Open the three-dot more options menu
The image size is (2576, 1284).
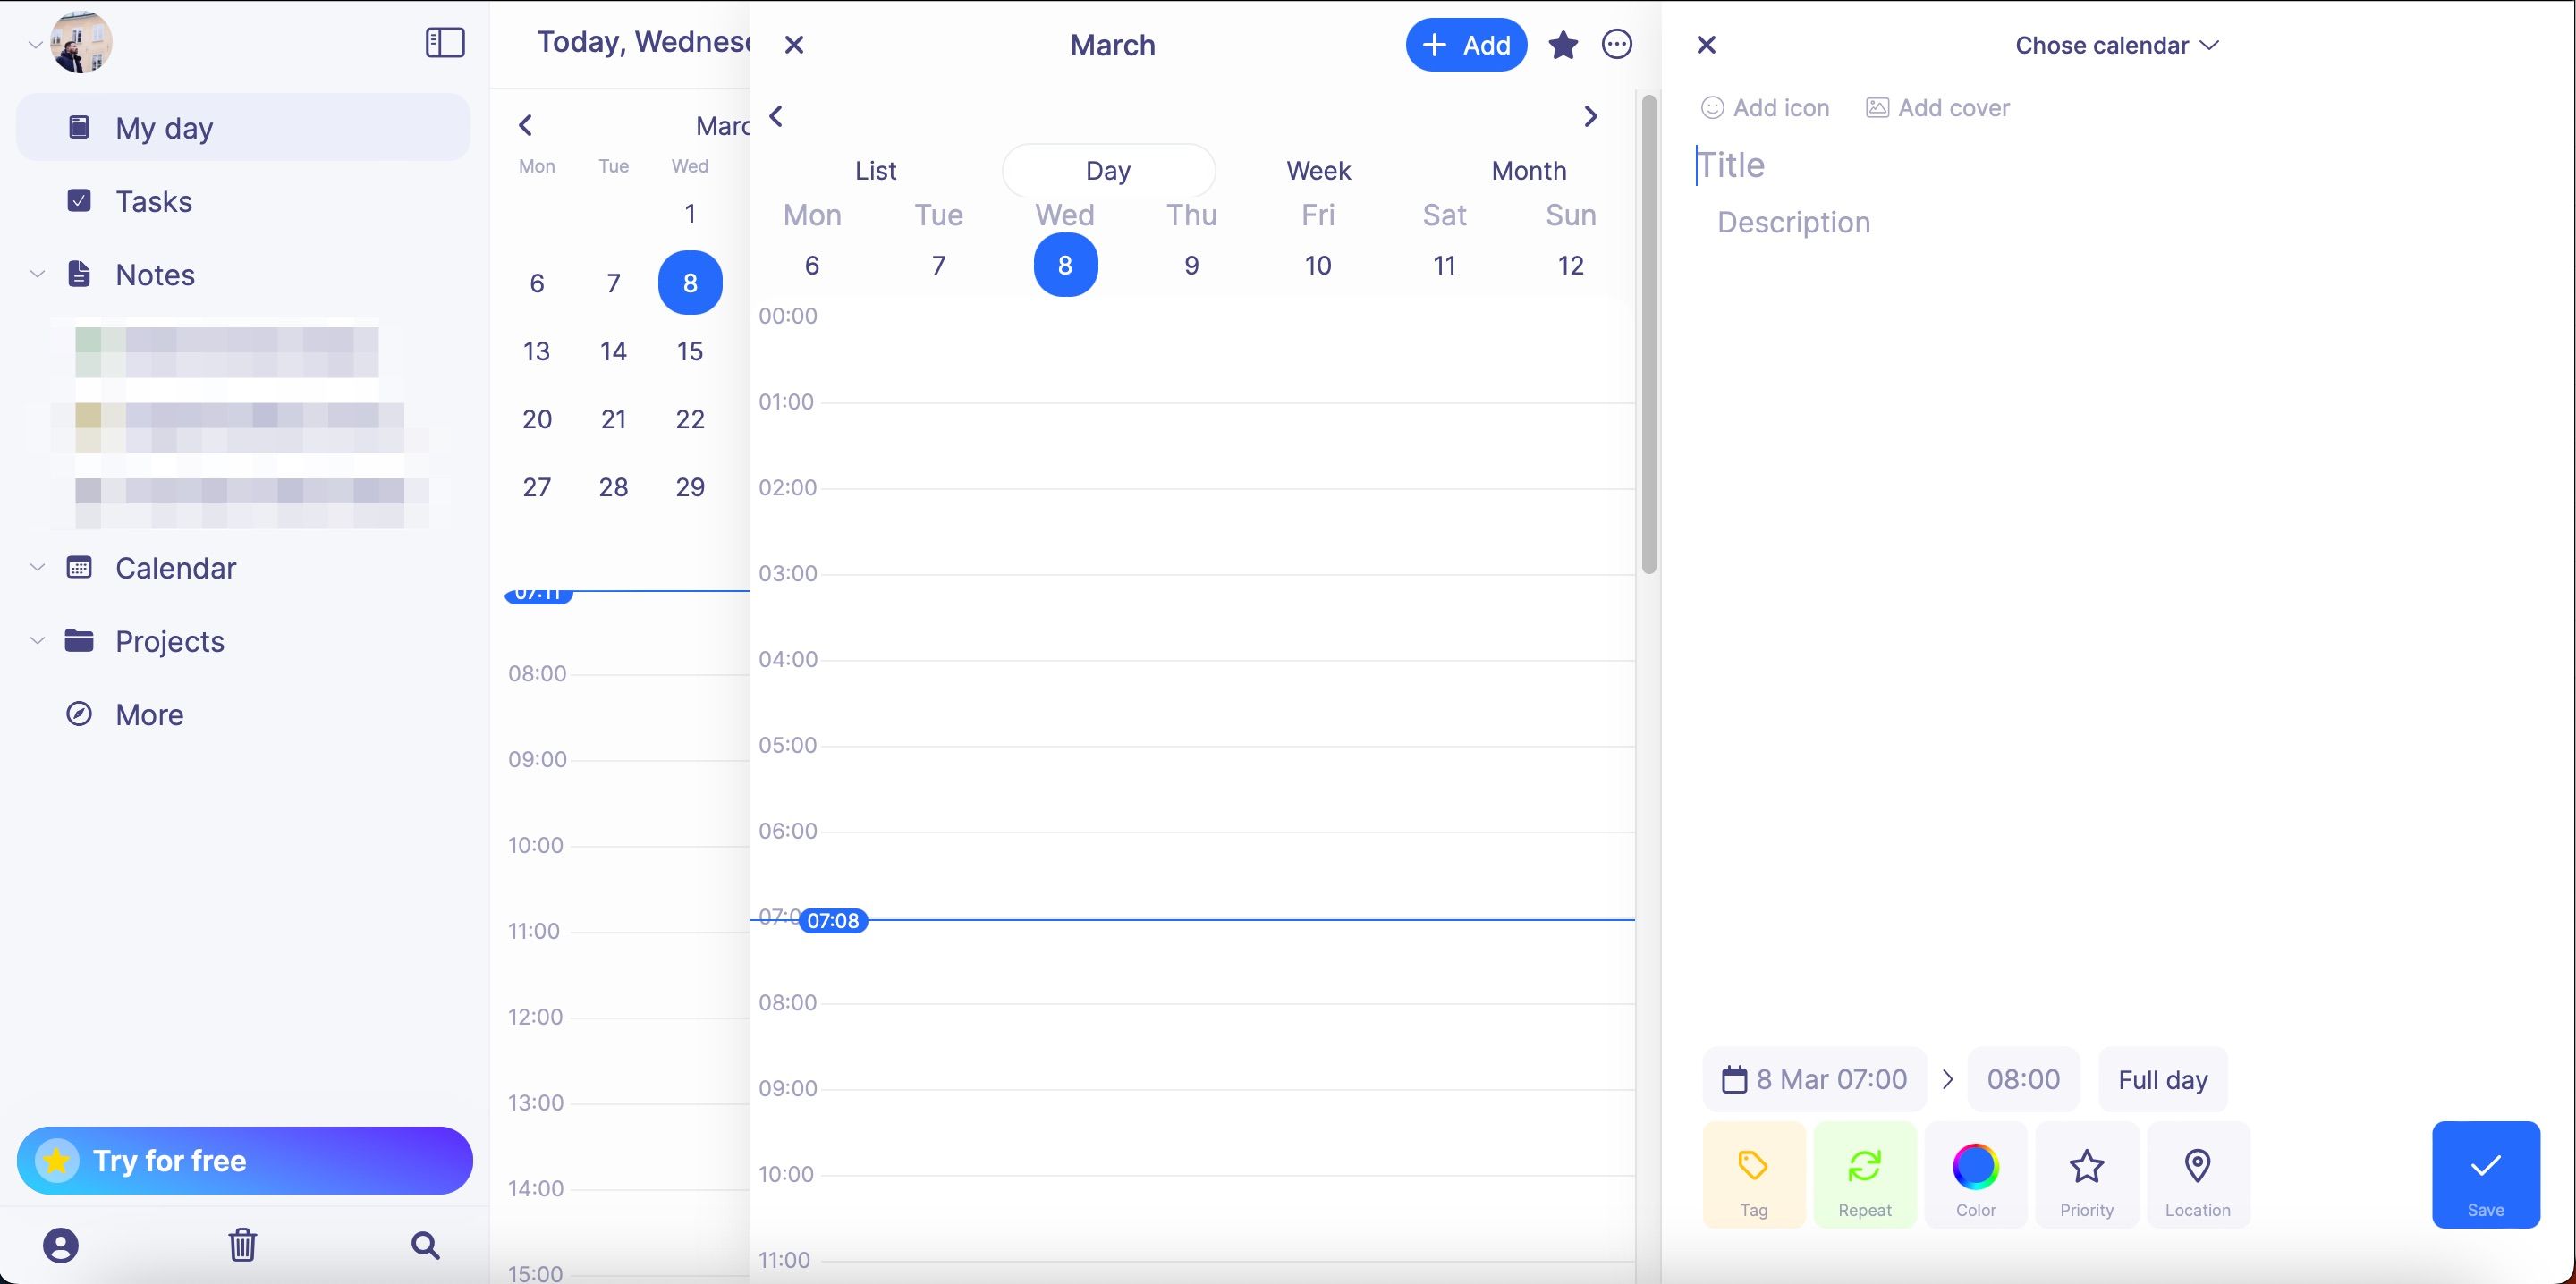1617,45
